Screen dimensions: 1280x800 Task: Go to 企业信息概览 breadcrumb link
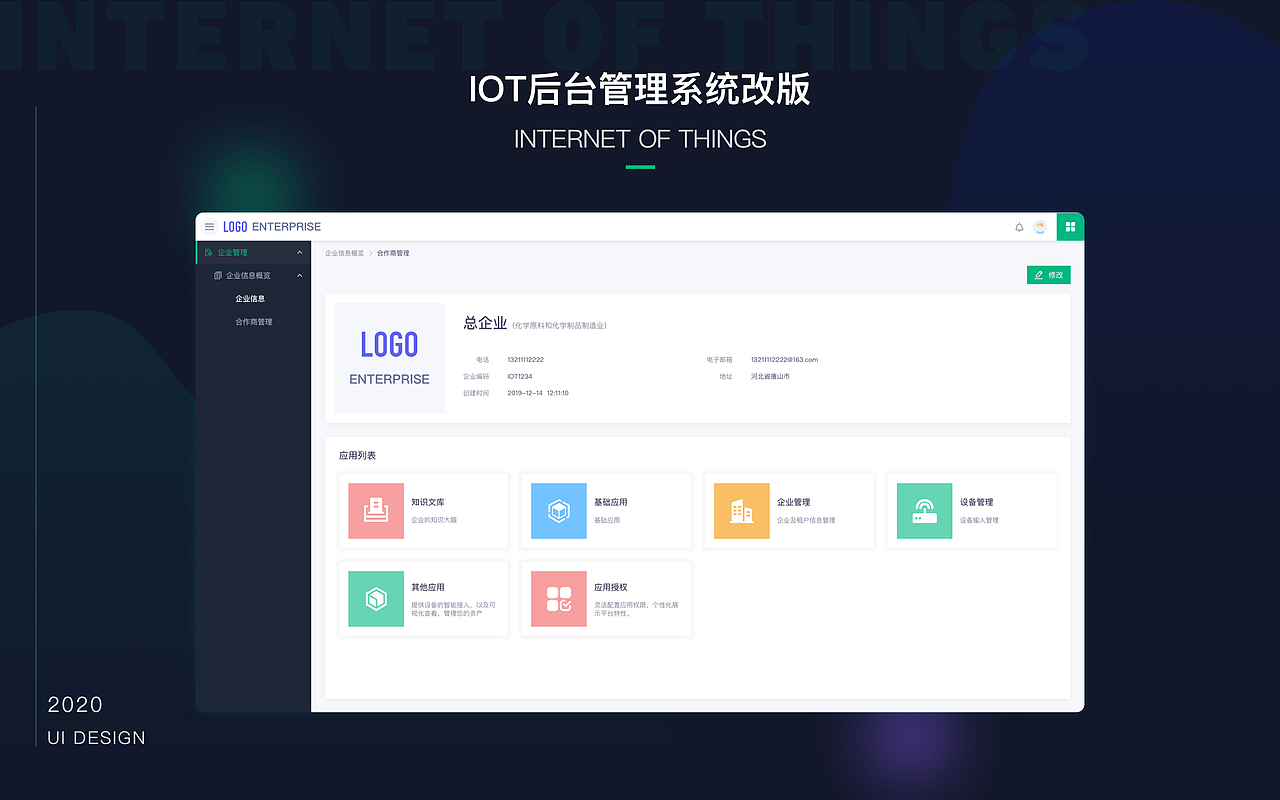pos(345,254)
